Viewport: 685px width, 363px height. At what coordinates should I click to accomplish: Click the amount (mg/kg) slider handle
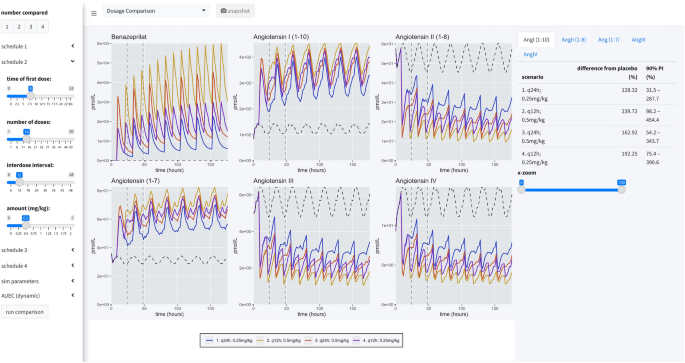(x=26, y=225)
